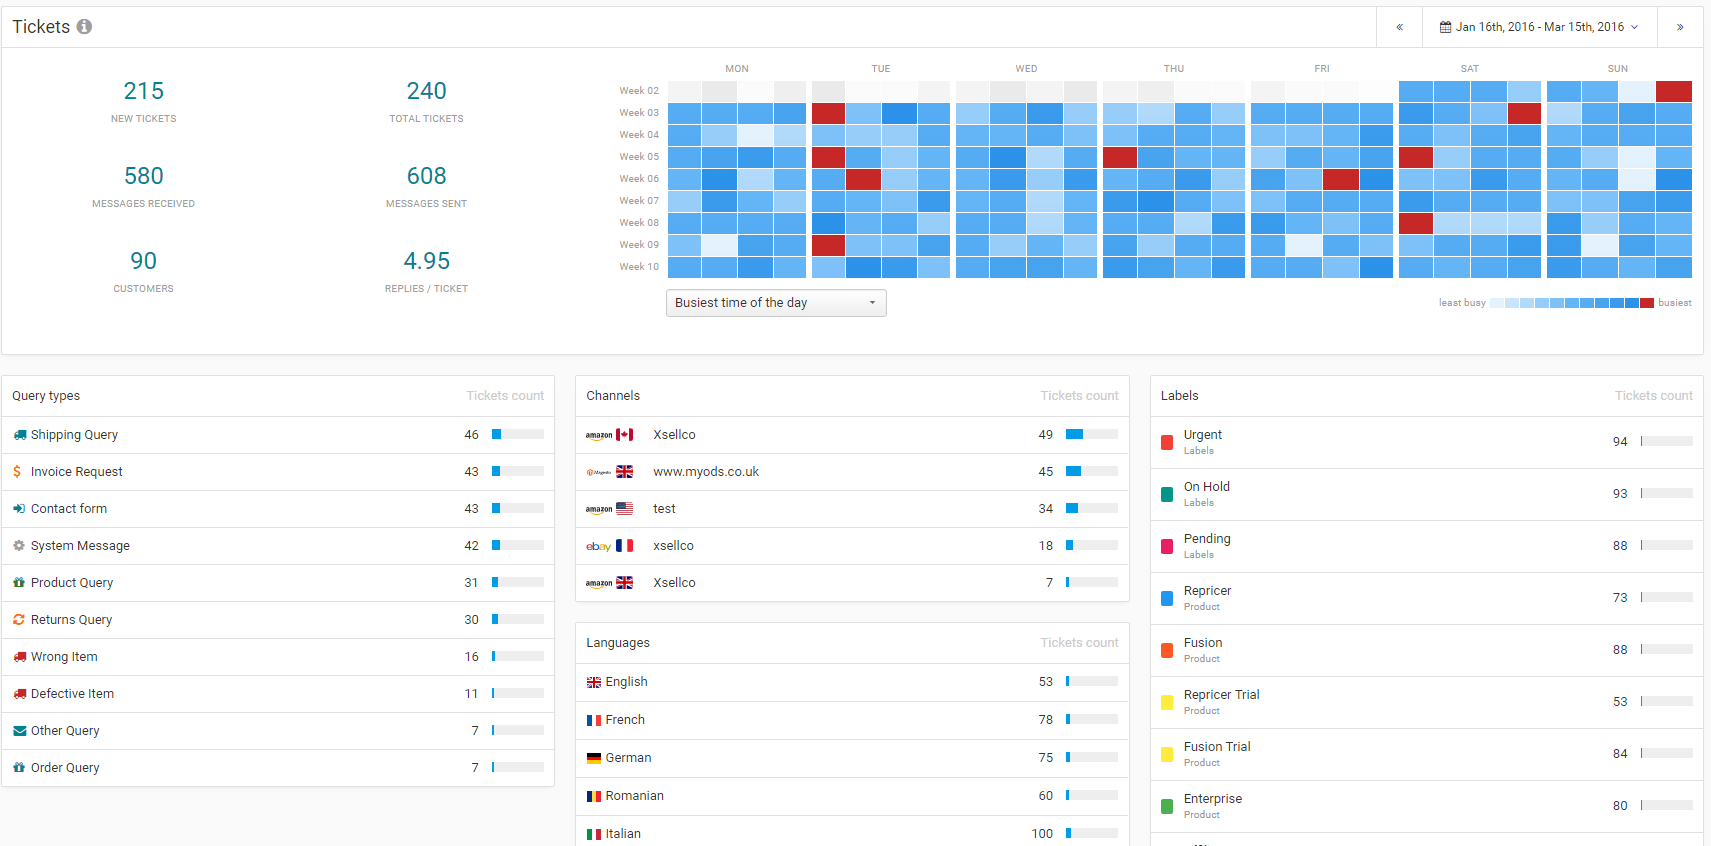
Task: Click the German language row text
Action: coord(628,758)
